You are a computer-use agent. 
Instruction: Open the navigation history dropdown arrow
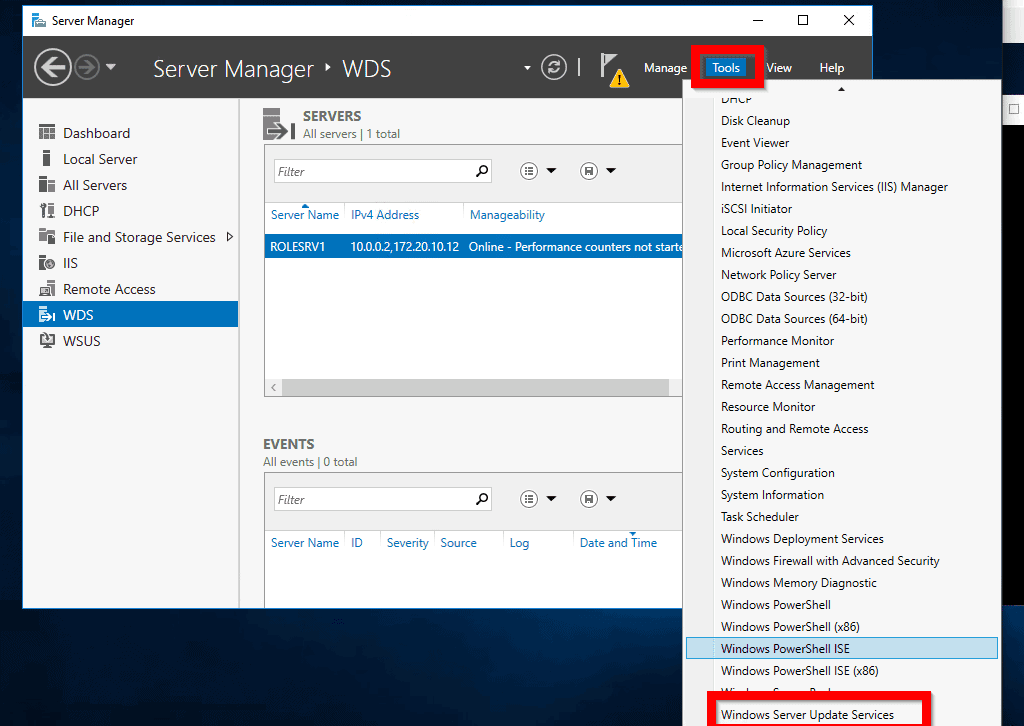[x=111, y=67]
